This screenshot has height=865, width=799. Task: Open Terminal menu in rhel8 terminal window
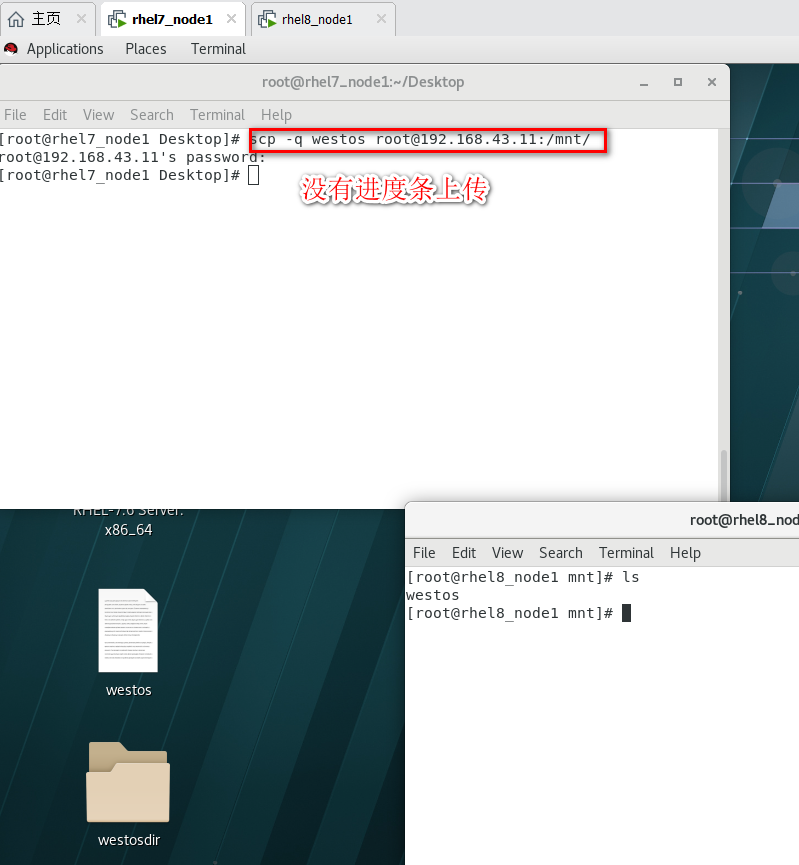click(626, 553)
